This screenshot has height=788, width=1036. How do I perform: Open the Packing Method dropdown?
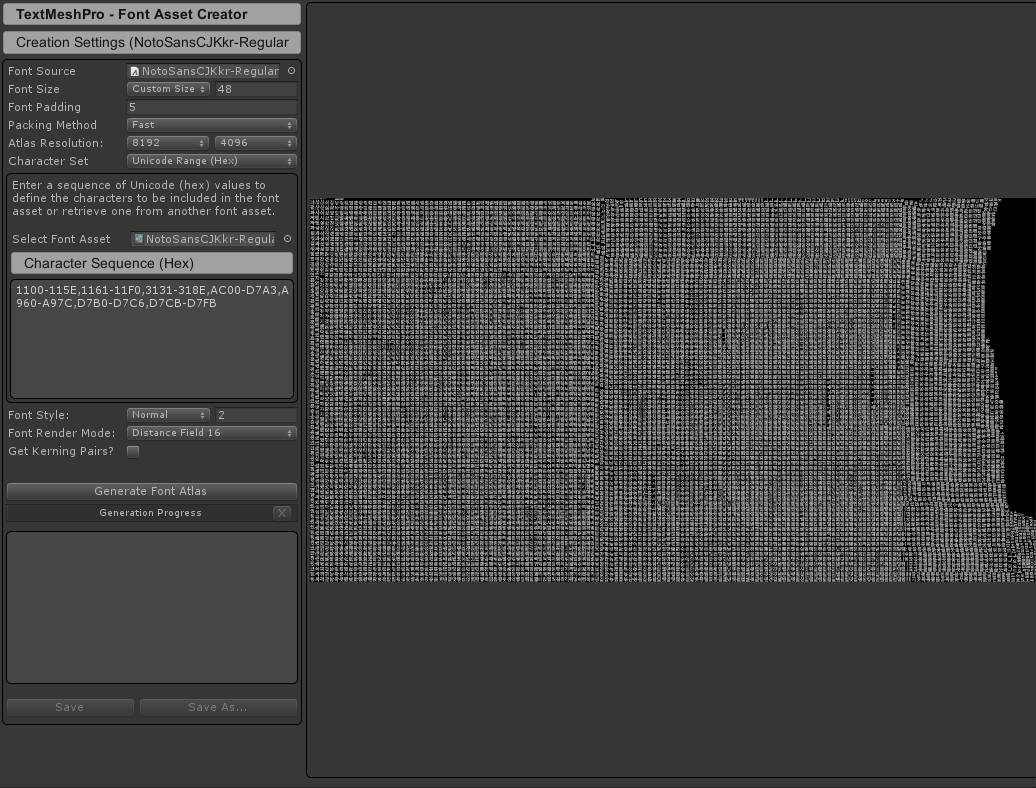point(211,125)
